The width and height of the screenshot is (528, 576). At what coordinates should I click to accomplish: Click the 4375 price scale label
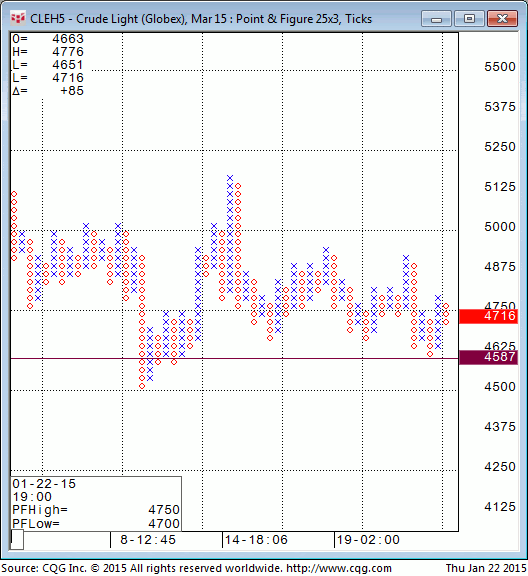point(500,426)
